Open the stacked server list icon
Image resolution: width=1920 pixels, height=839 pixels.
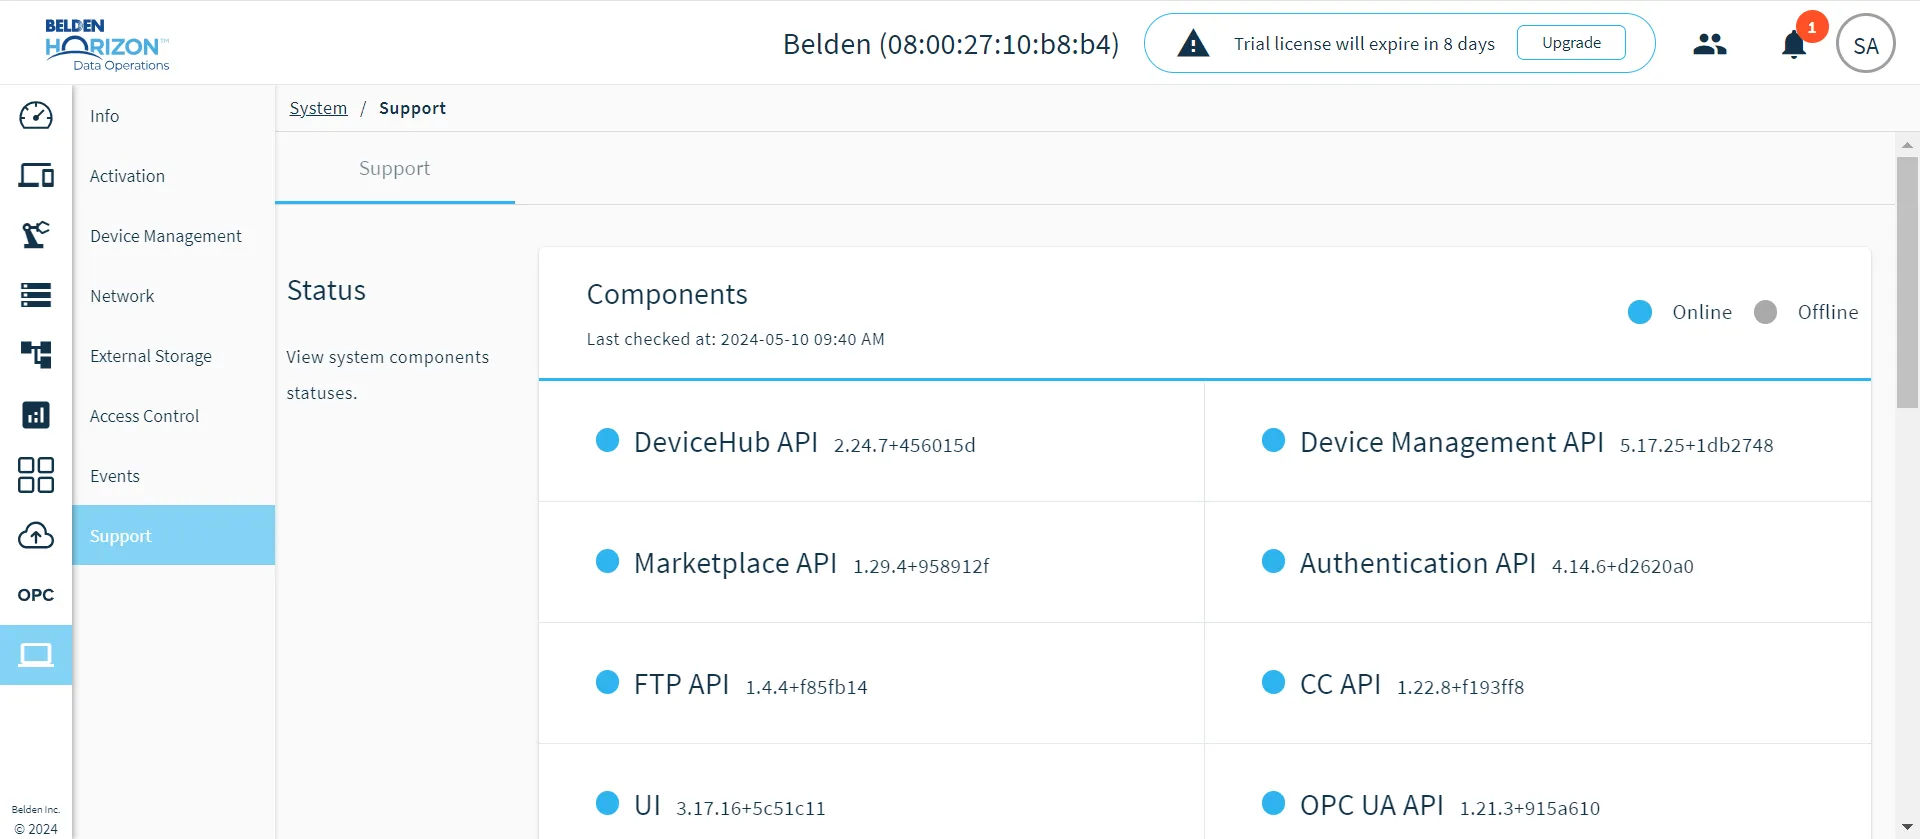36,295
